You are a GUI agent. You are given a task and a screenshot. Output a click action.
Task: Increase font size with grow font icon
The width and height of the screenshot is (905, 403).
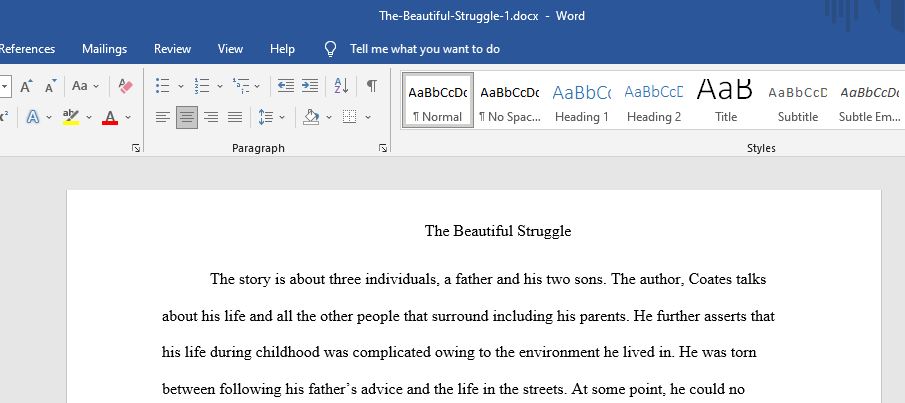tap(27, 87)
